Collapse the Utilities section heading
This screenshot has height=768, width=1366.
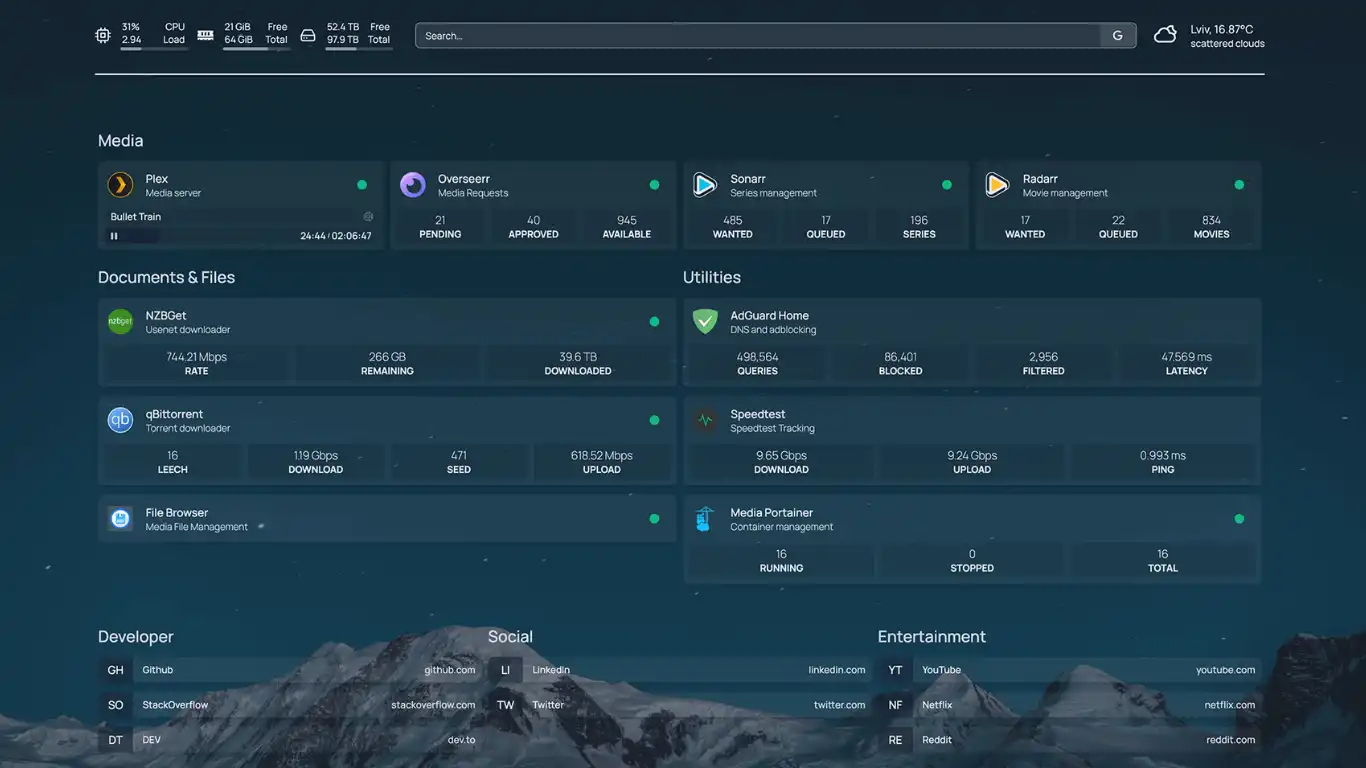(x=711, y=278)
